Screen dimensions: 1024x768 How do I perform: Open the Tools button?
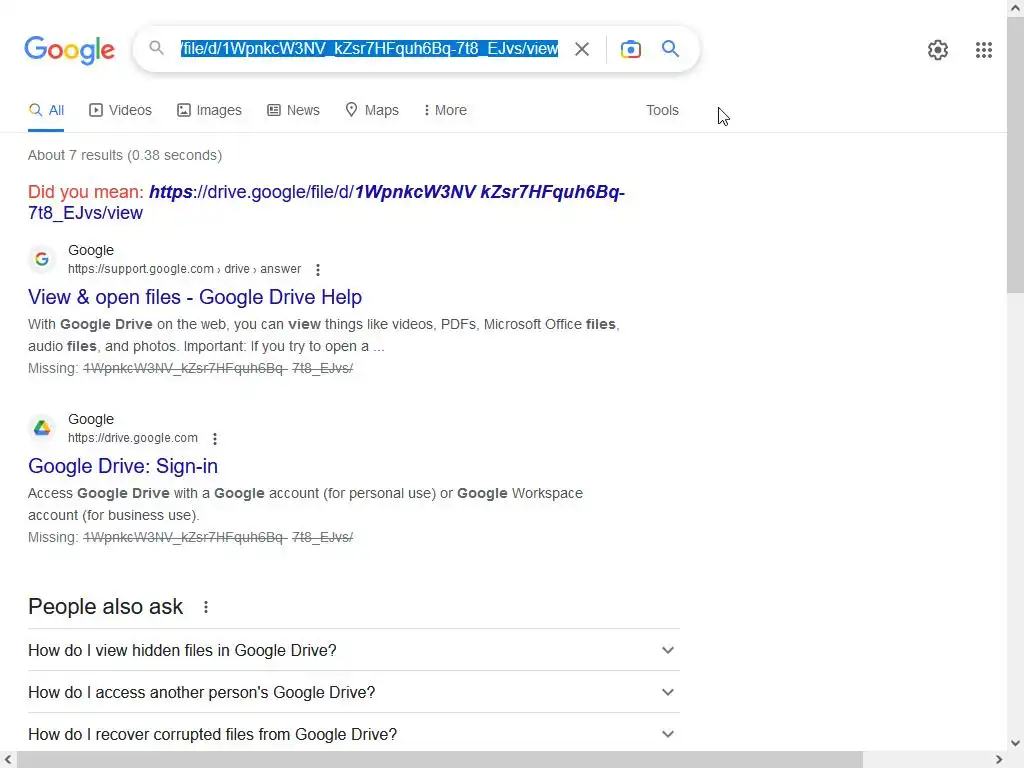coord(662,110)
